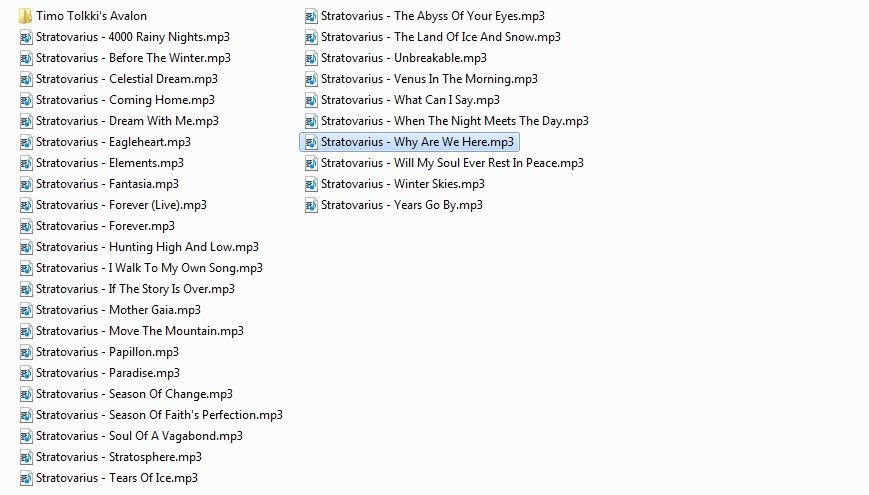Click the Season Of Faith's Perfection icon
This screenshot has width=869, height=495.
(x=26, y=416)
